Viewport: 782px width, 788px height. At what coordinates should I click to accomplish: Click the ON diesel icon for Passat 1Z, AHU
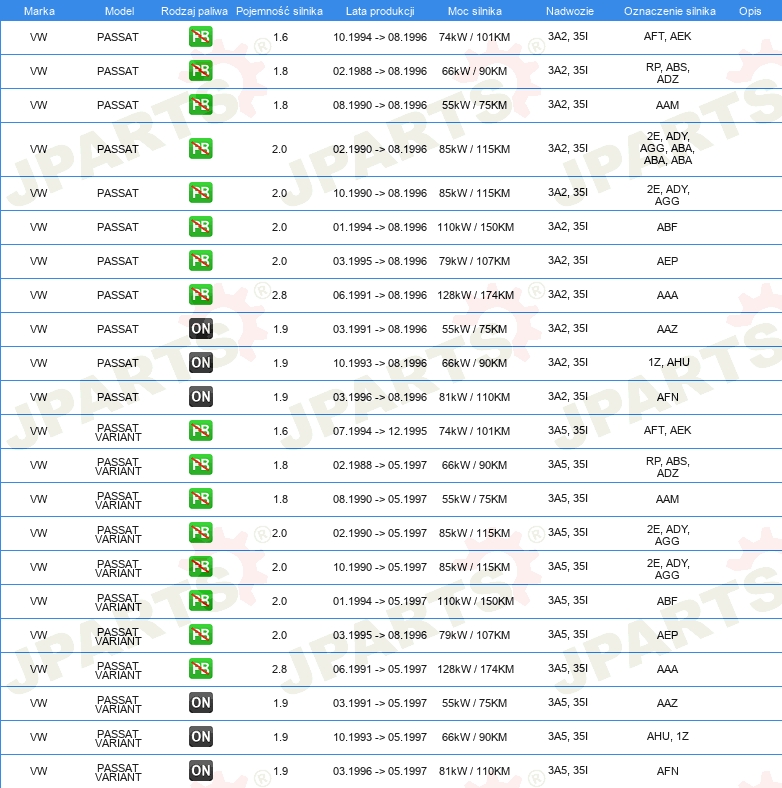[x=201, y=363]
